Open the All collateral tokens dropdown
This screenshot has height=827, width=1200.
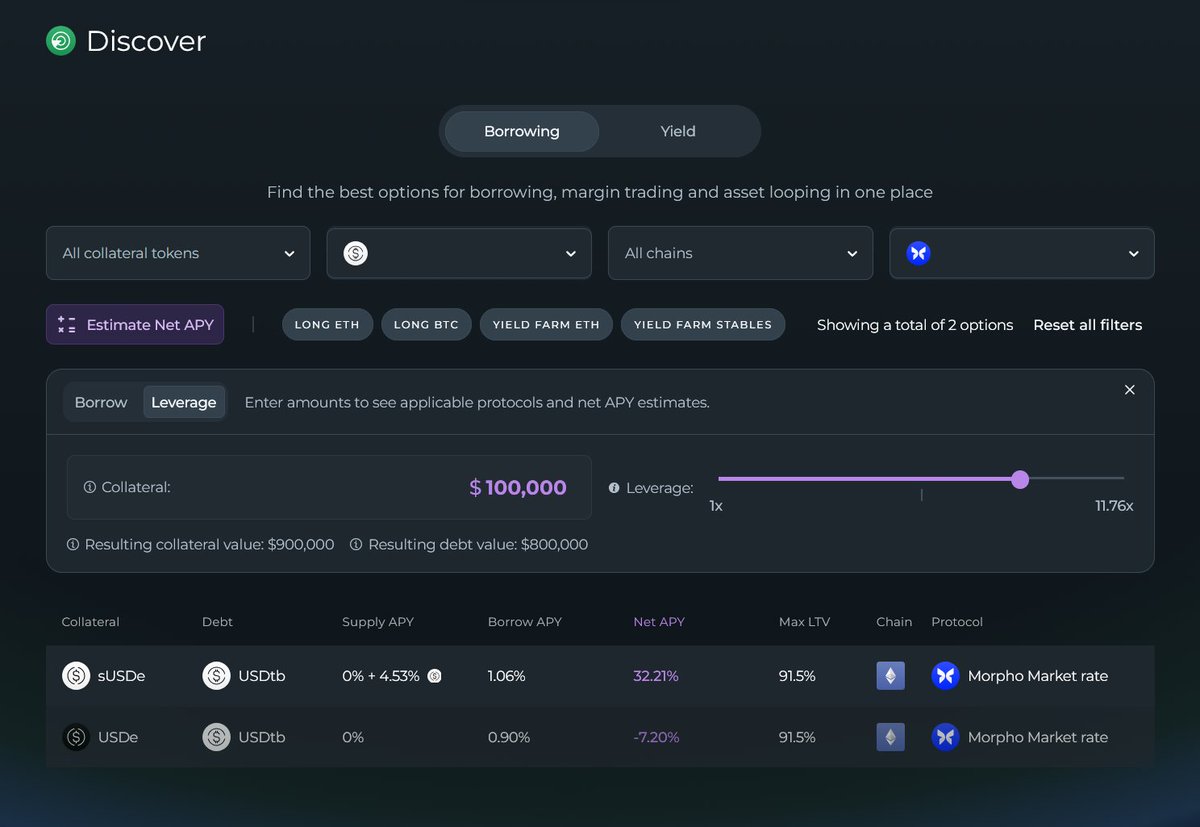pyautogui.click(x=177, y=253)
